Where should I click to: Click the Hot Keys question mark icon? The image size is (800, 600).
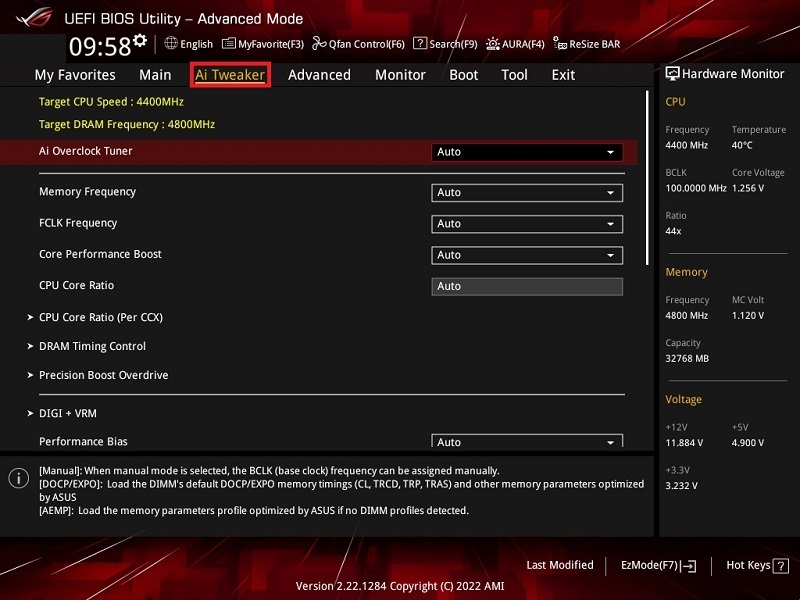pyautogui.click(x=782, y=566)
